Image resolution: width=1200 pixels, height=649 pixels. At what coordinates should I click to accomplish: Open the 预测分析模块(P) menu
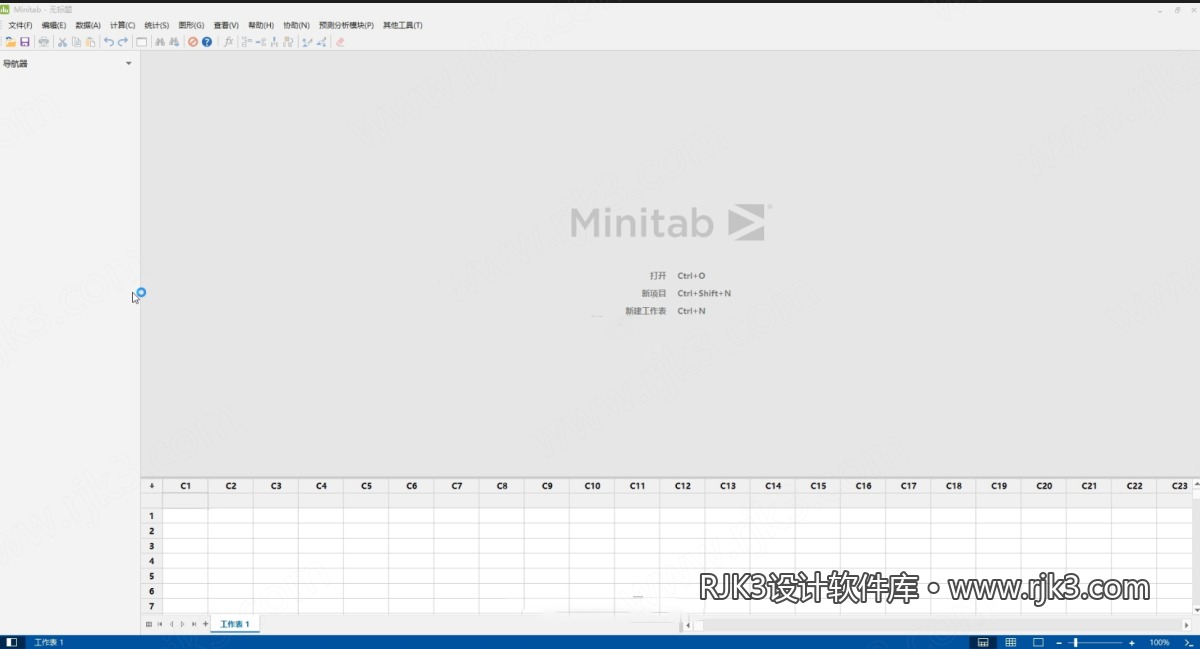346,25
